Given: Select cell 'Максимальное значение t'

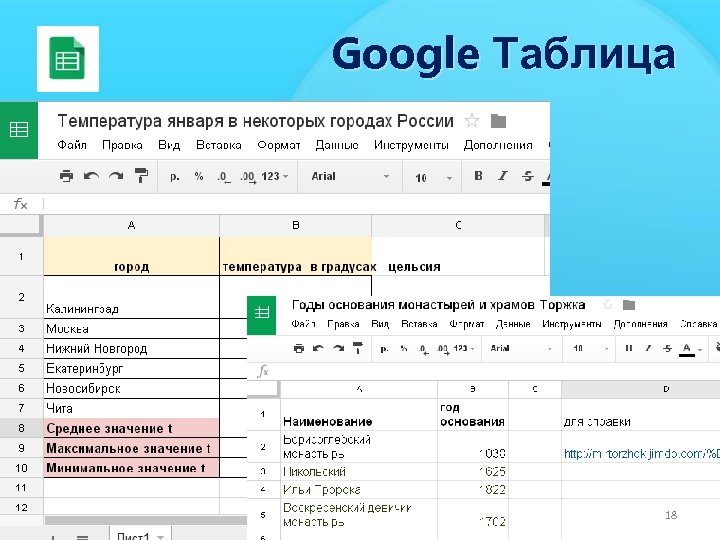Looking at the screenshot, I should tap(132, 448).
